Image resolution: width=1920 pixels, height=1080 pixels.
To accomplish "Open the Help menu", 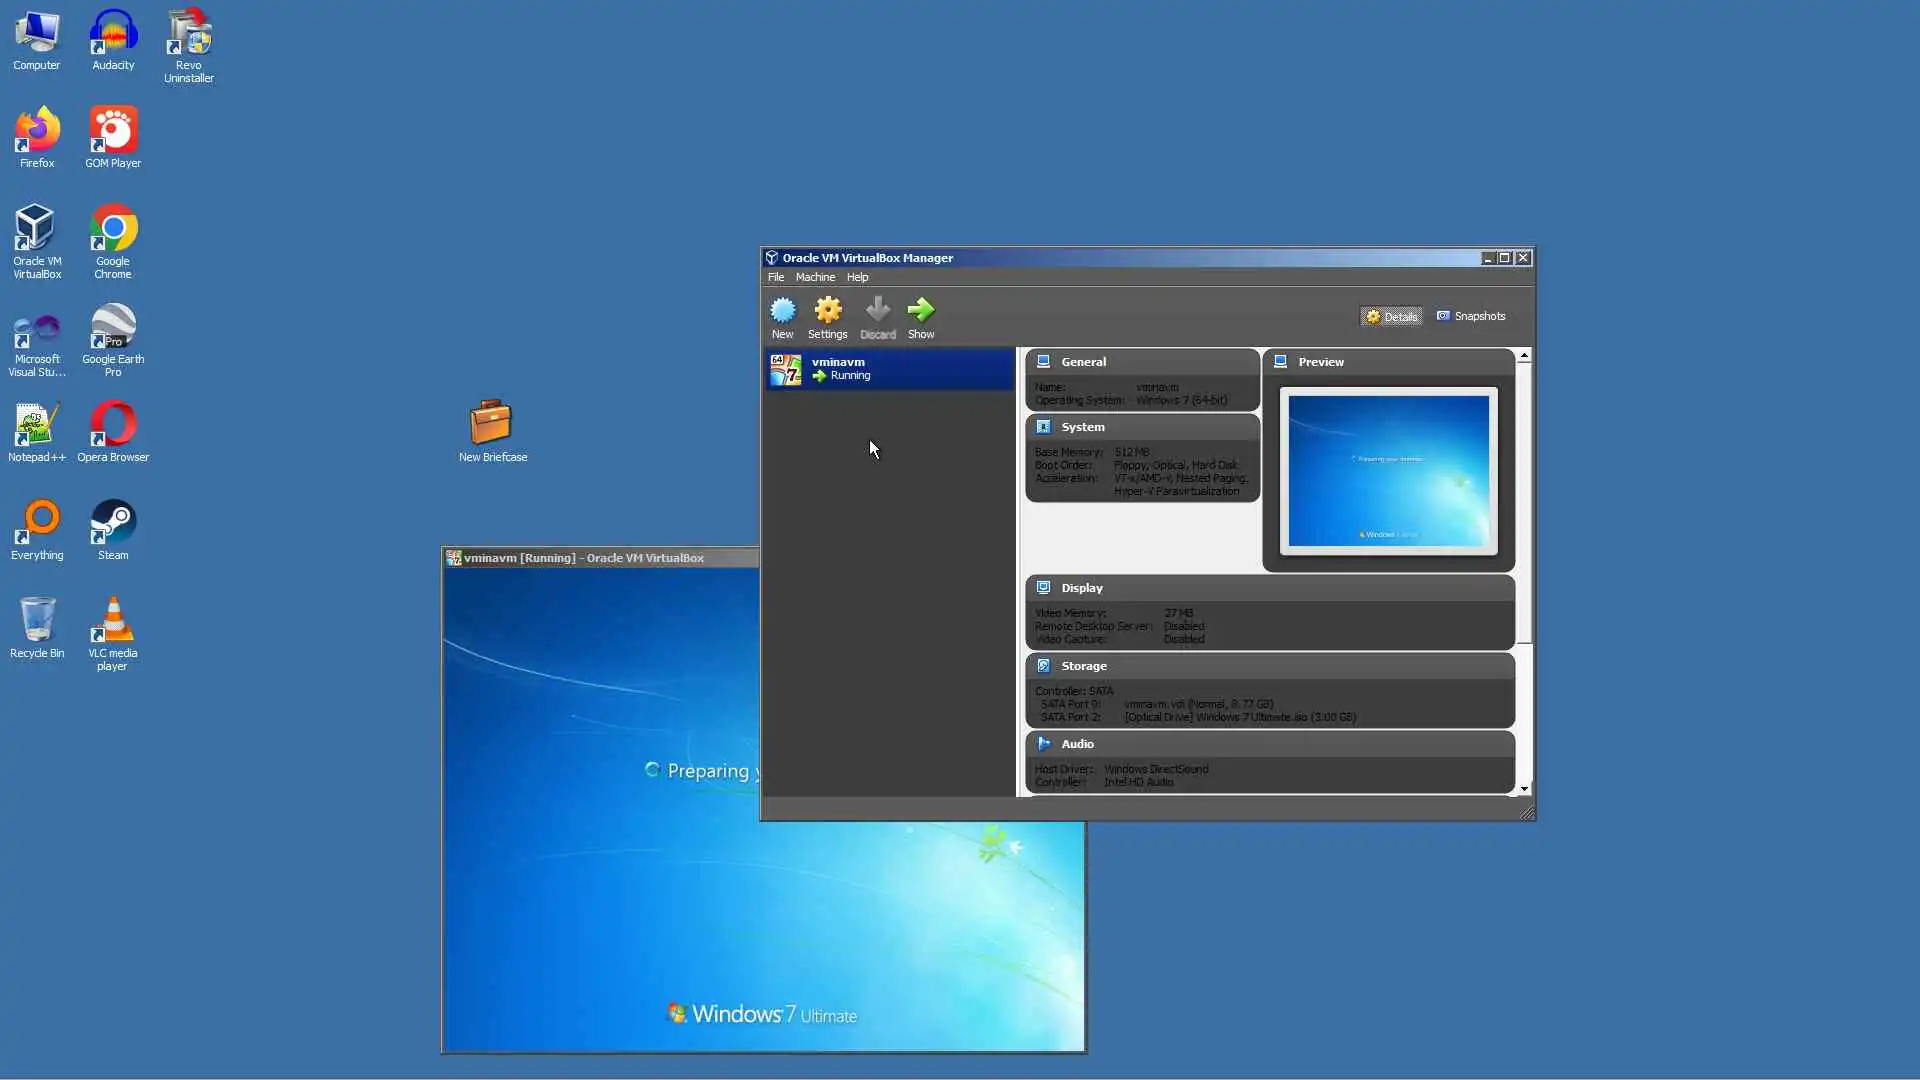I will (857, 277).
